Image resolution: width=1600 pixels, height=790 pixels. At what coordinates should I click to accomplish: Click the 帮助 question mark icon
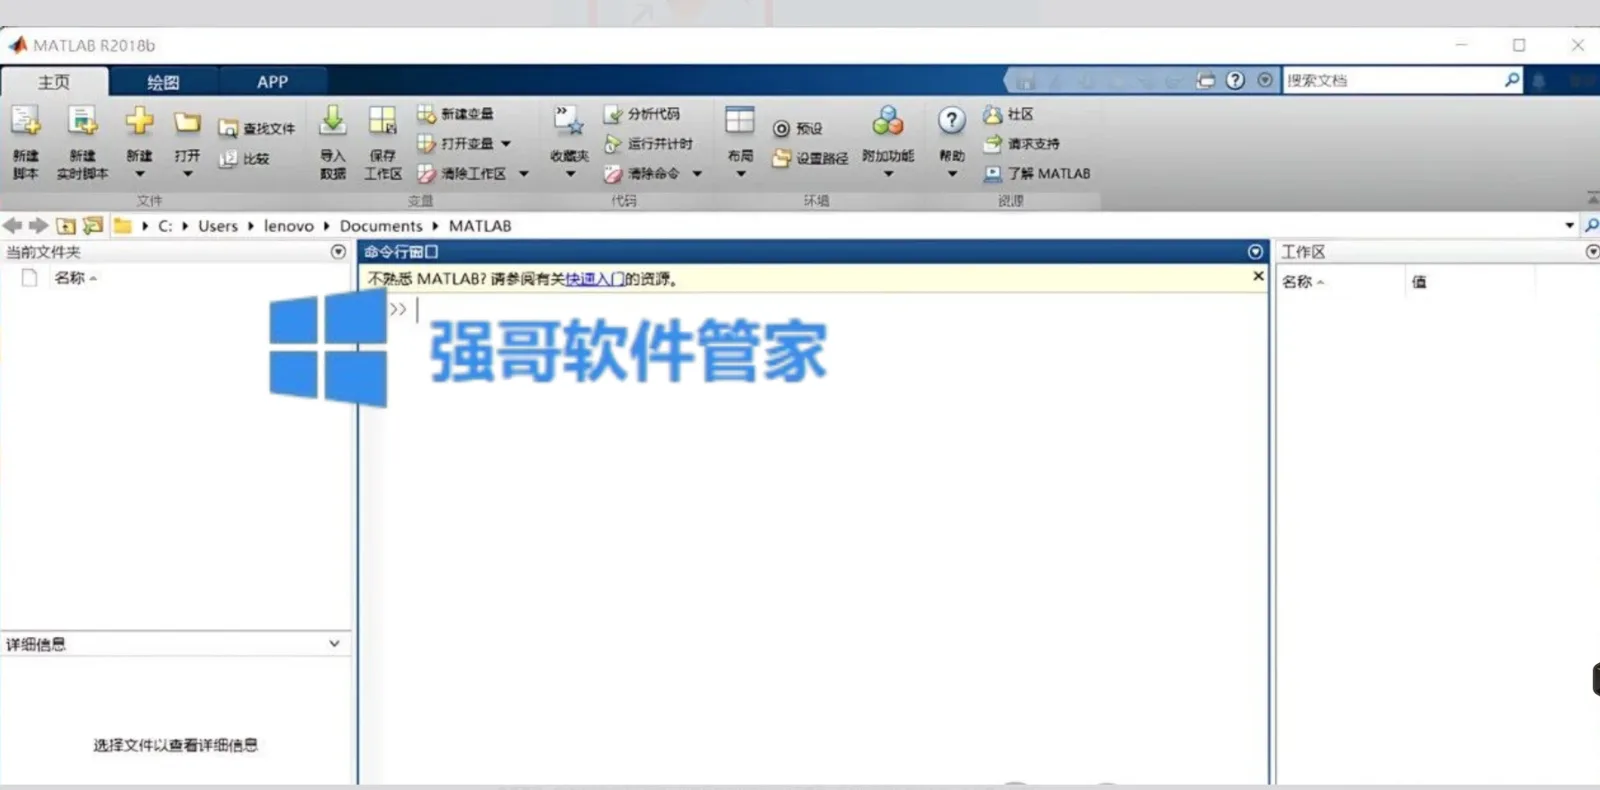tap(951, 121)
